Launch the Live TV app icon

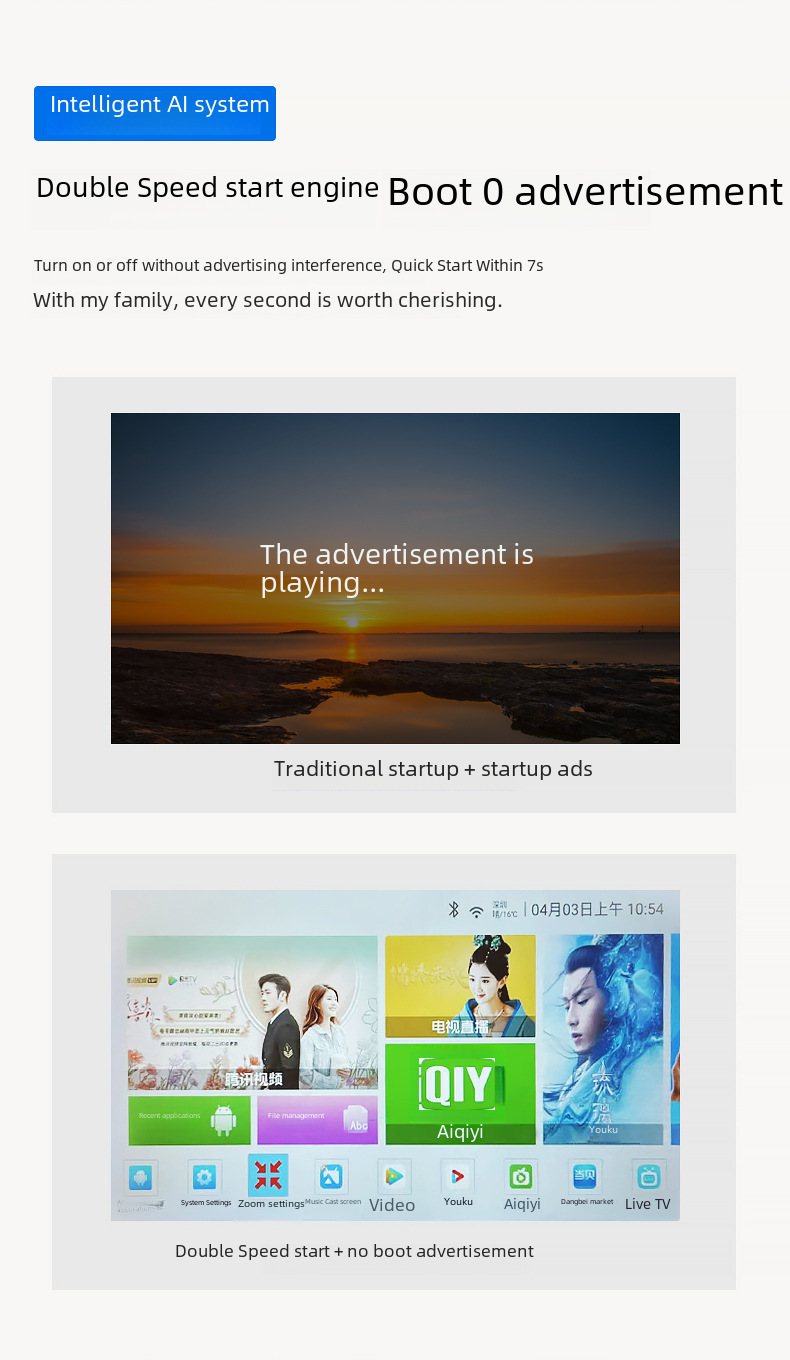(x=649, y=1176)
